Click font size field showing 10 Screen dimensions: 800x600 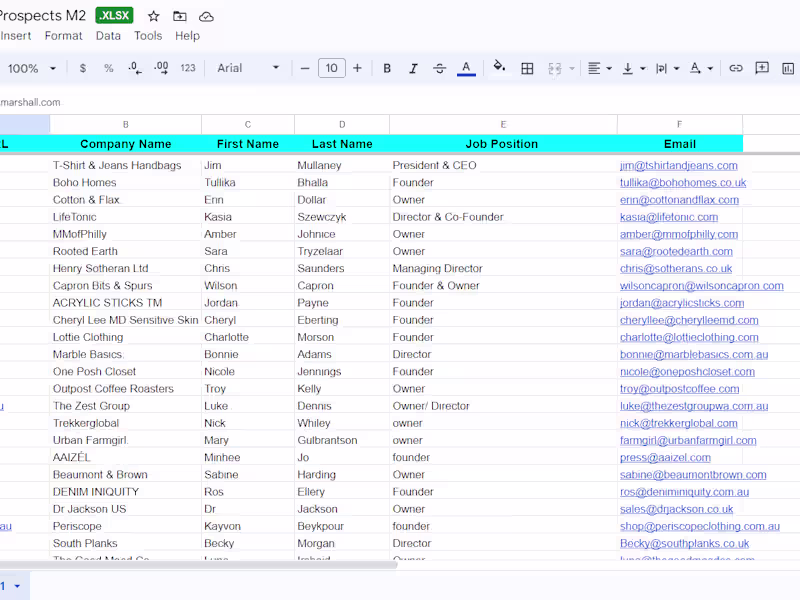point(332,68)
